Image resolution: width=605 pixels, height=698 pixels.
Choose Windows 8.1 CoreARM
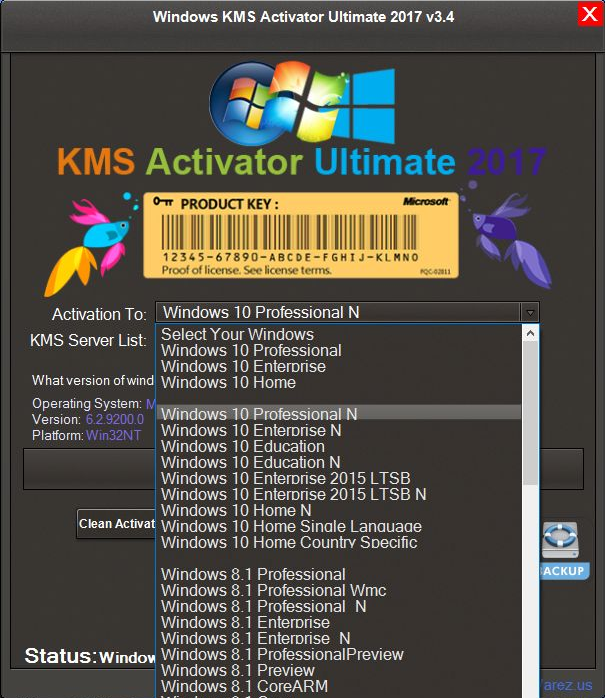[x=339, y=686]
